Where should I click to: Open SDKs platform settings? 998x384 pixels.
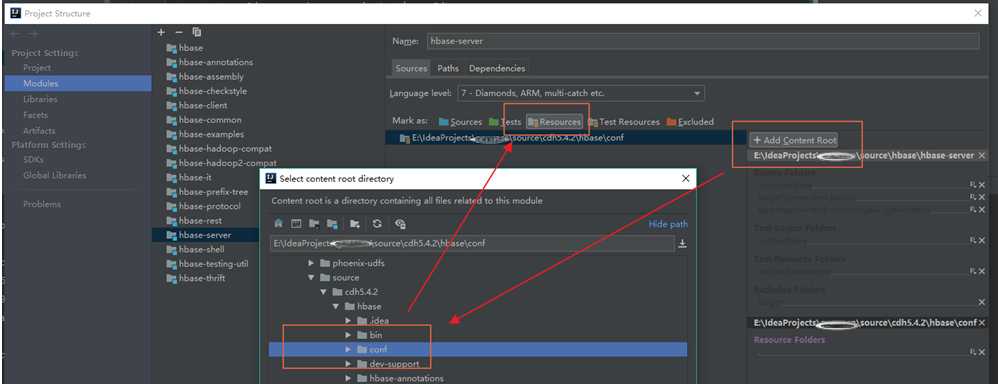click(32, 159)
